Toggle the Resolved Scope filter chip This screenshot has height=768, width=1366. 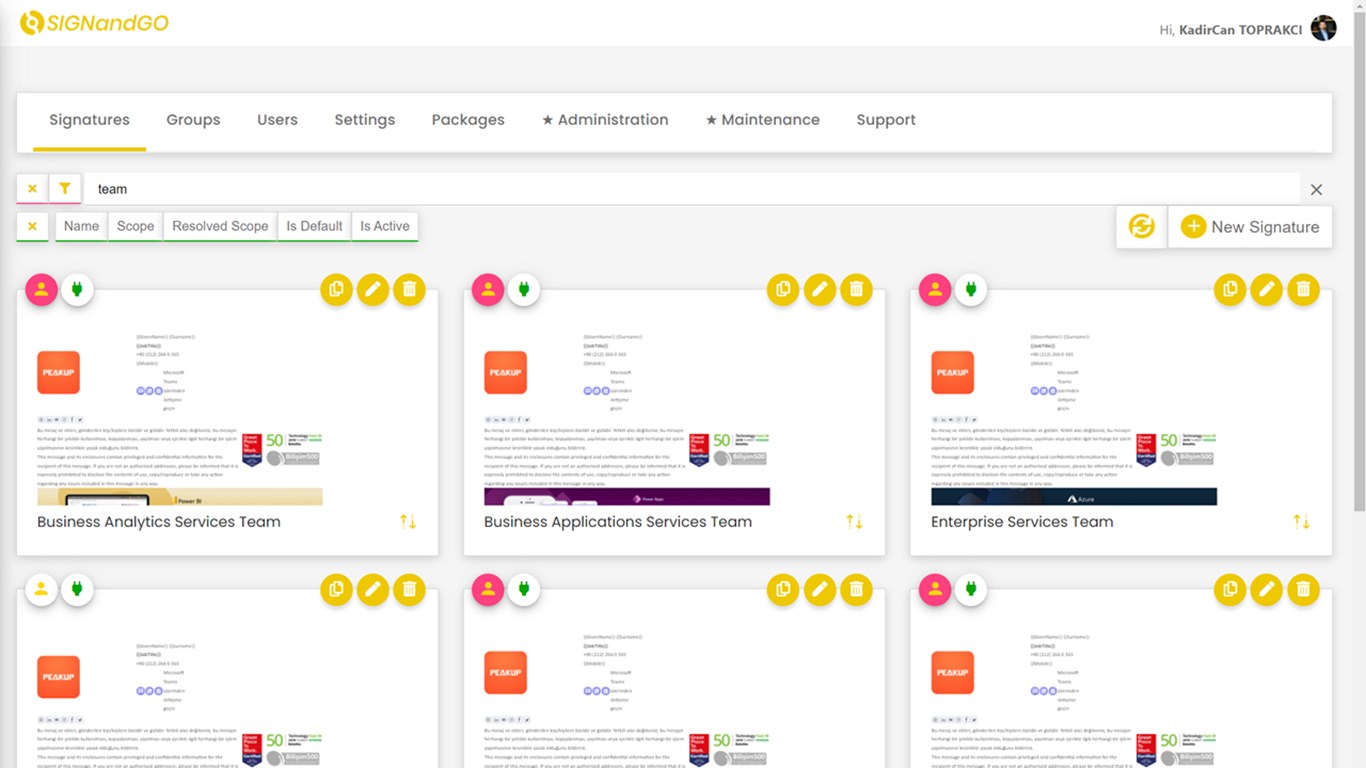(x=220, y=226)
